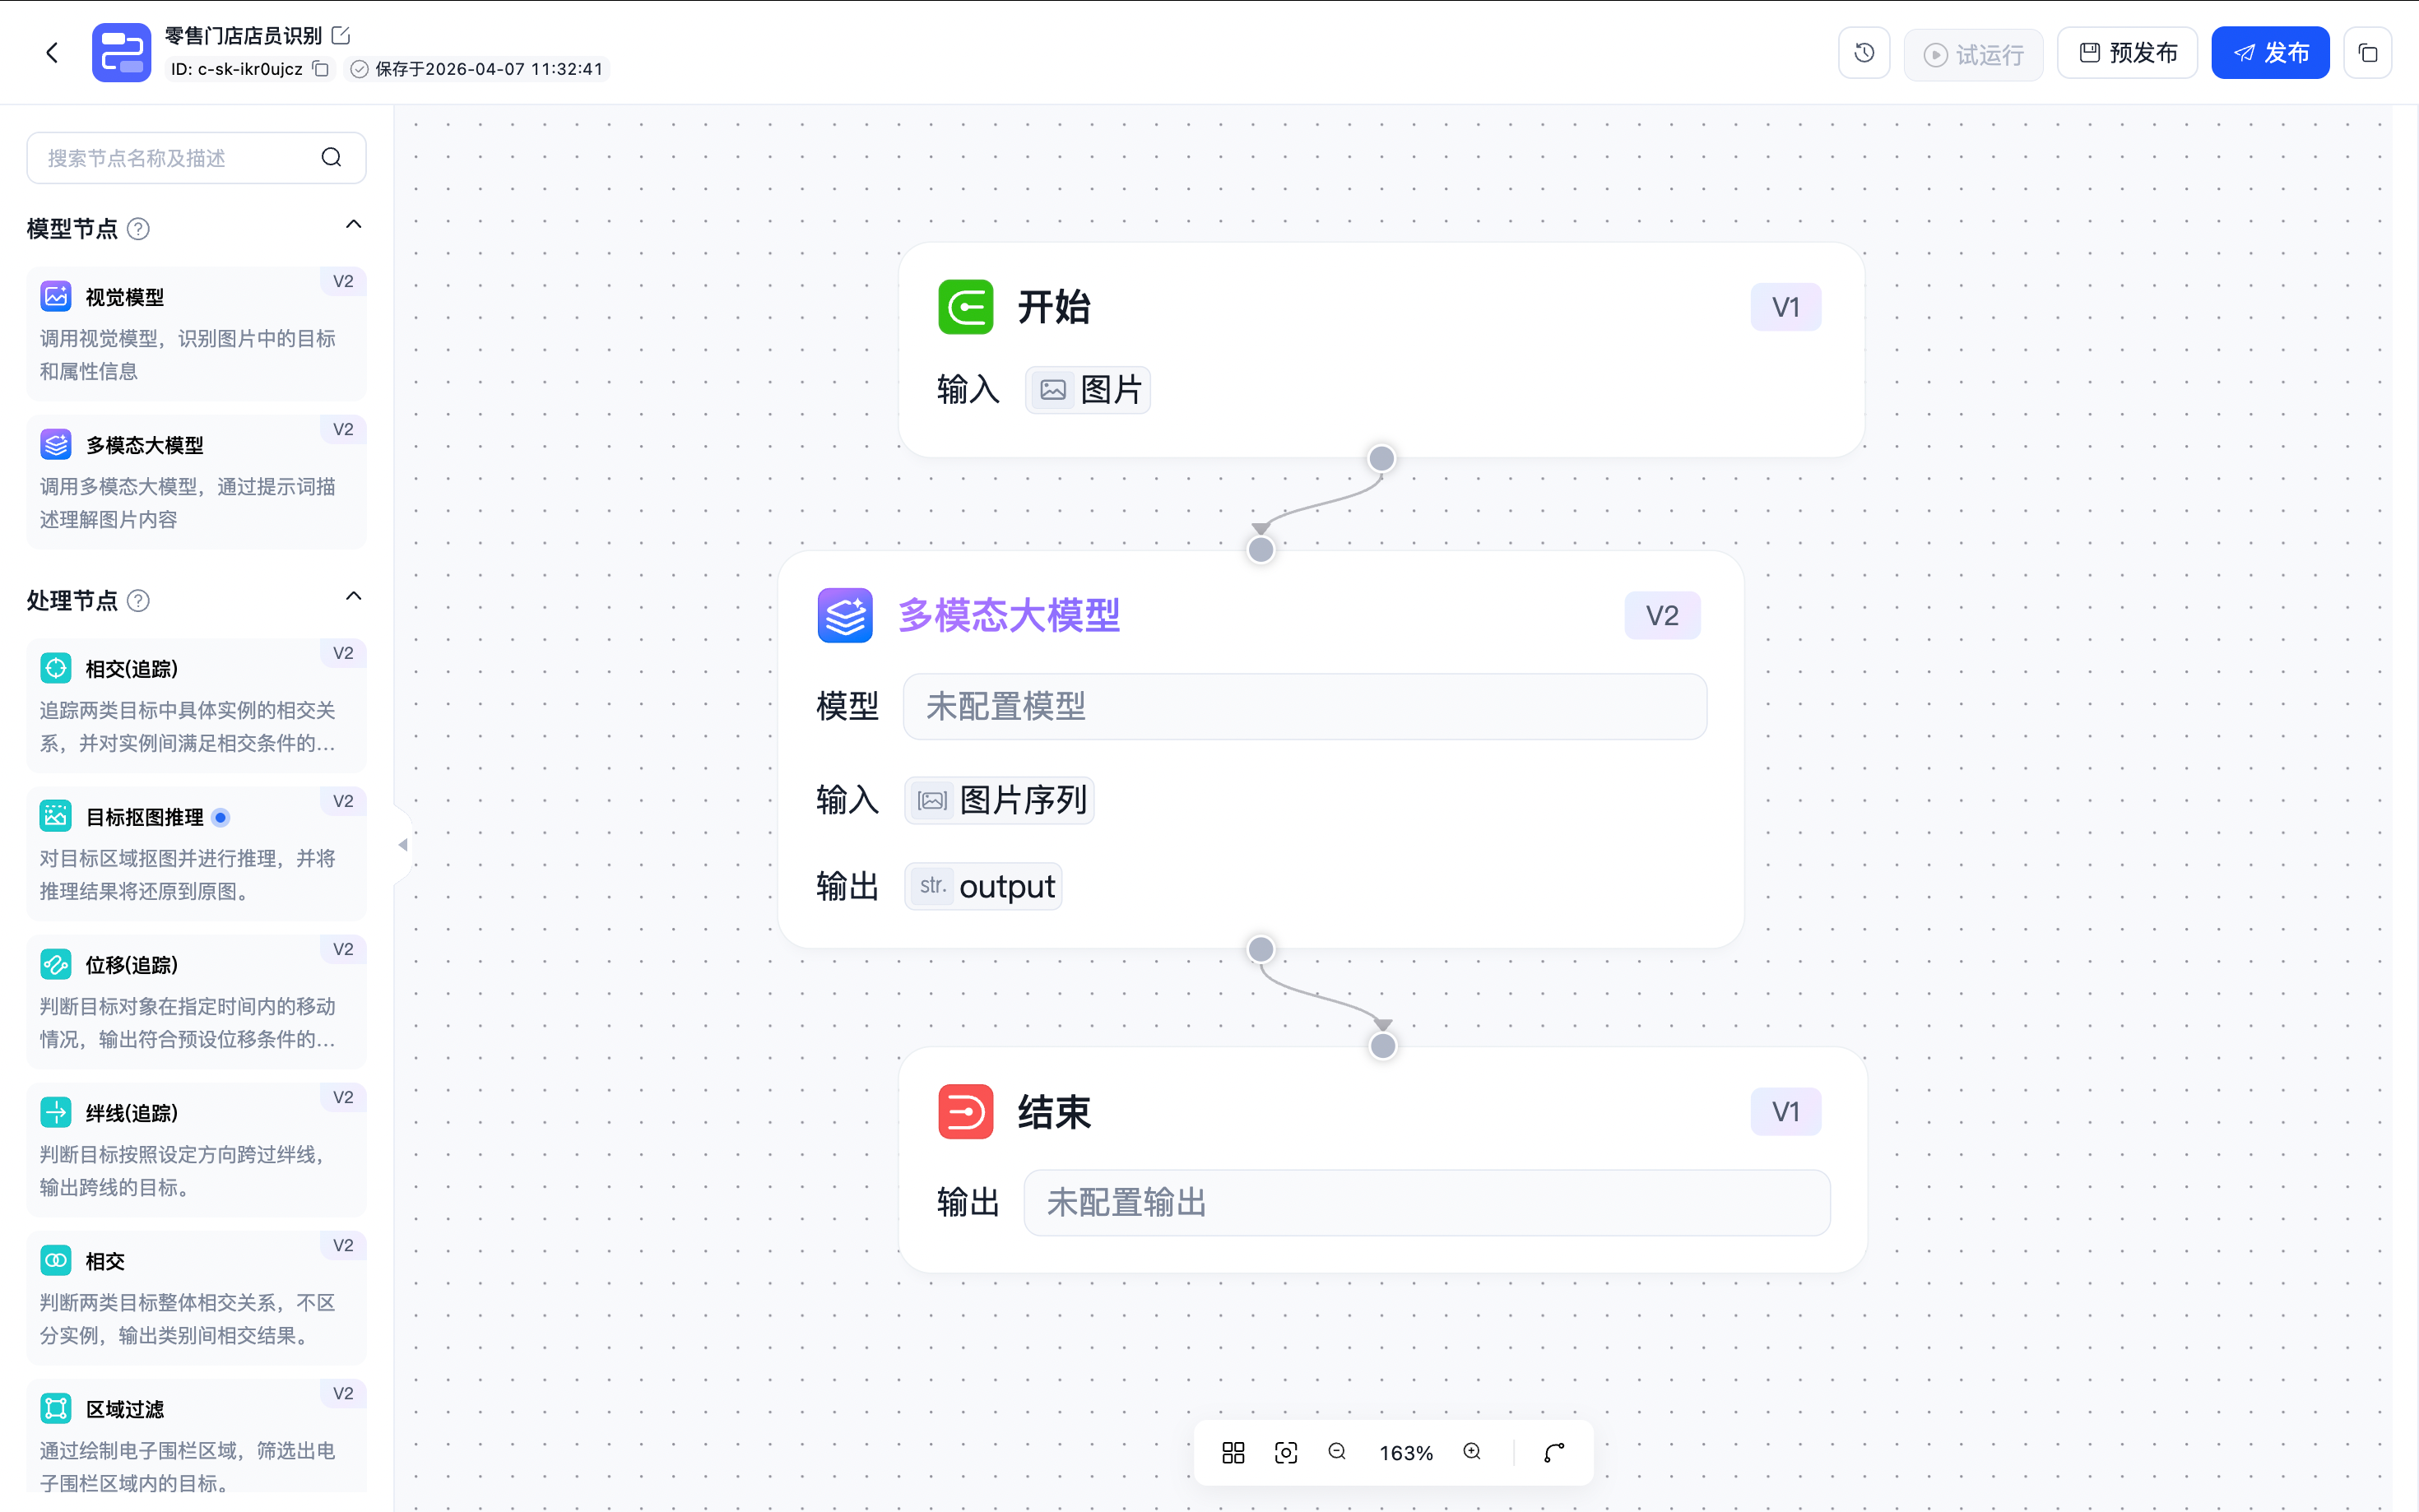The image size is (2419, 1512).
Task: Edit the workflow title 零售门店店员识别
Action: pos(341,36)
